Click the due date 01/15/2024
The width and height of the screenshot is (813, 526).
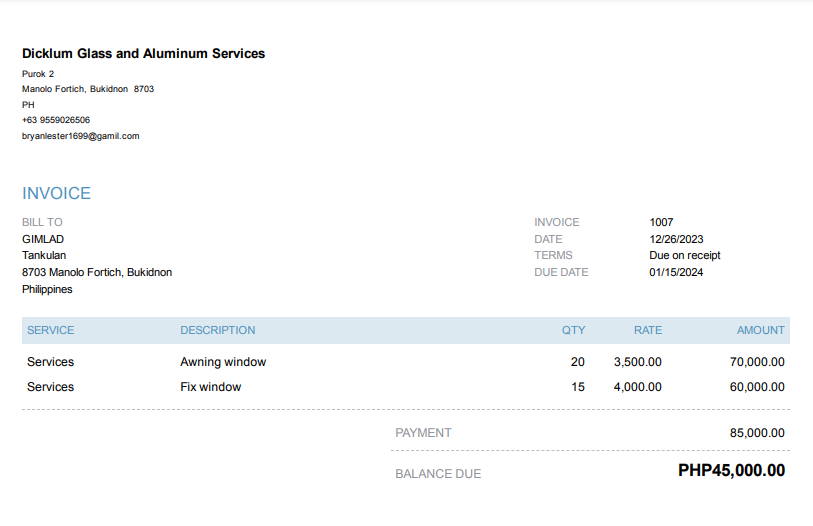click(x=676, y=272)
